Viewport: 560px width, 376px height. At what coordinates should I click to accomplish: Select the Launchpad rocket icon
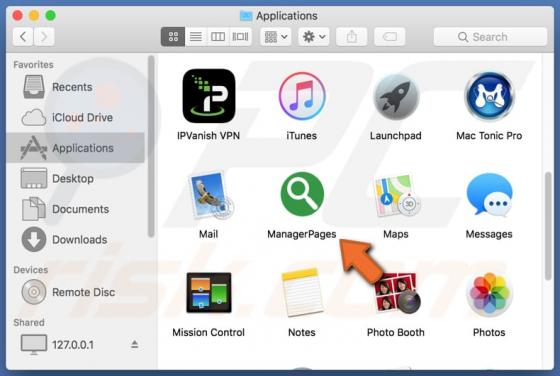pyautogui.click(x=396, y=97)
